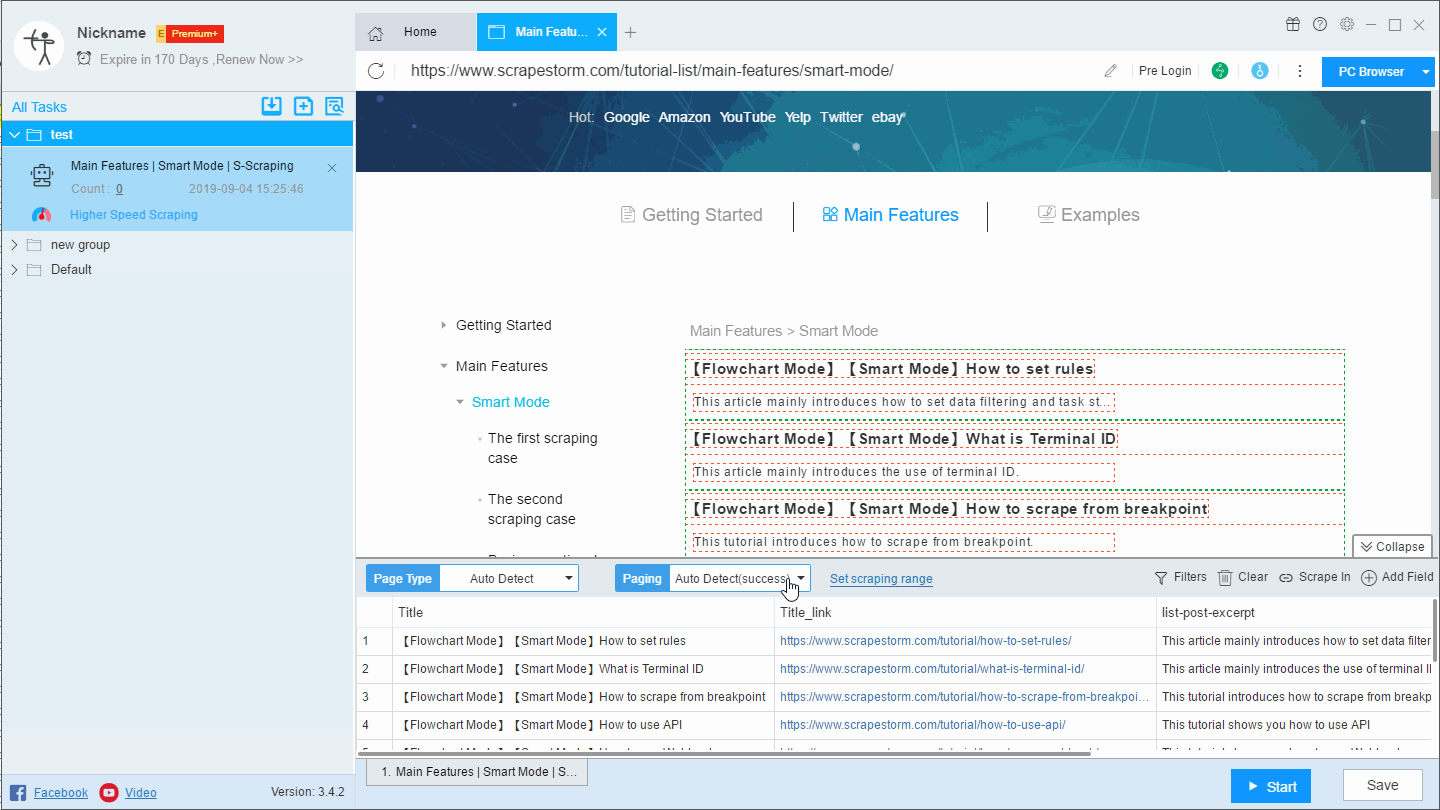Open the Page Type Auto Detect dropdown
Image resolution: width=1440 pixels, height=810 pixels.
(509, 578)
